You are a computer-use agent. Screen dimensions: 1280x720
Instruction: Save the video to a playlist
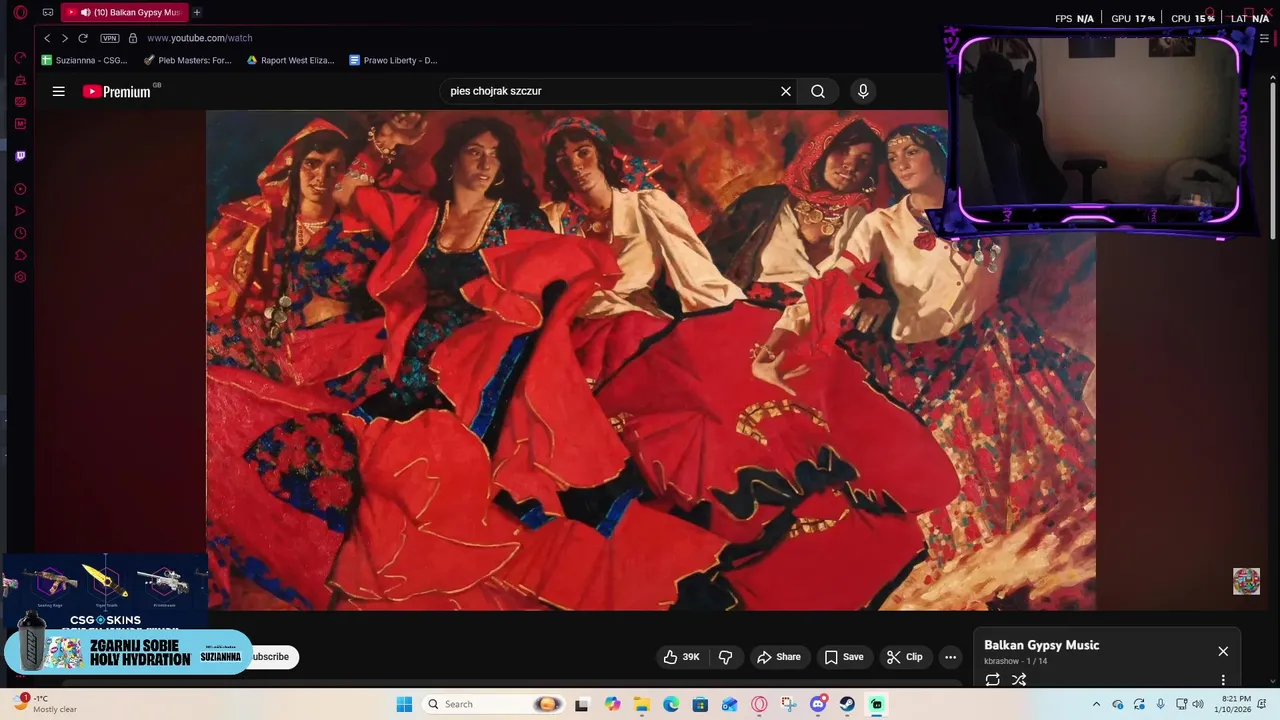tap(844, 657)
